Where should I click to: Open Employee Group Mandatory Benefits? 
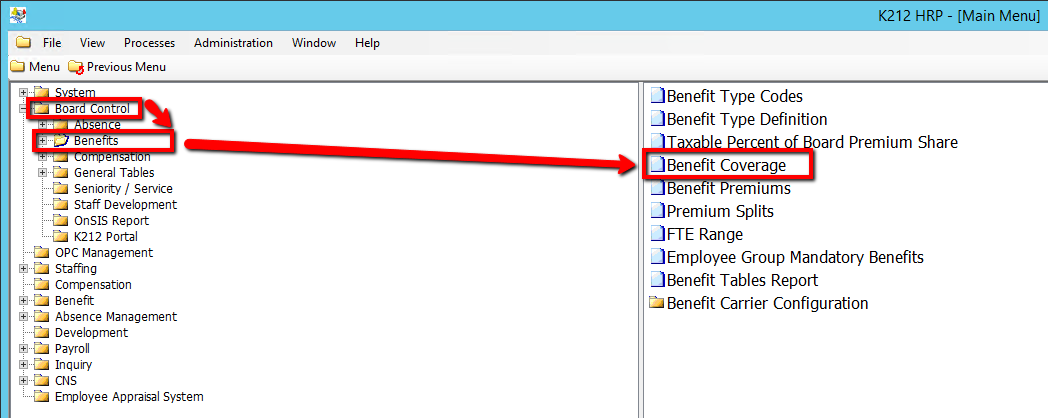(x=795, y=257)
